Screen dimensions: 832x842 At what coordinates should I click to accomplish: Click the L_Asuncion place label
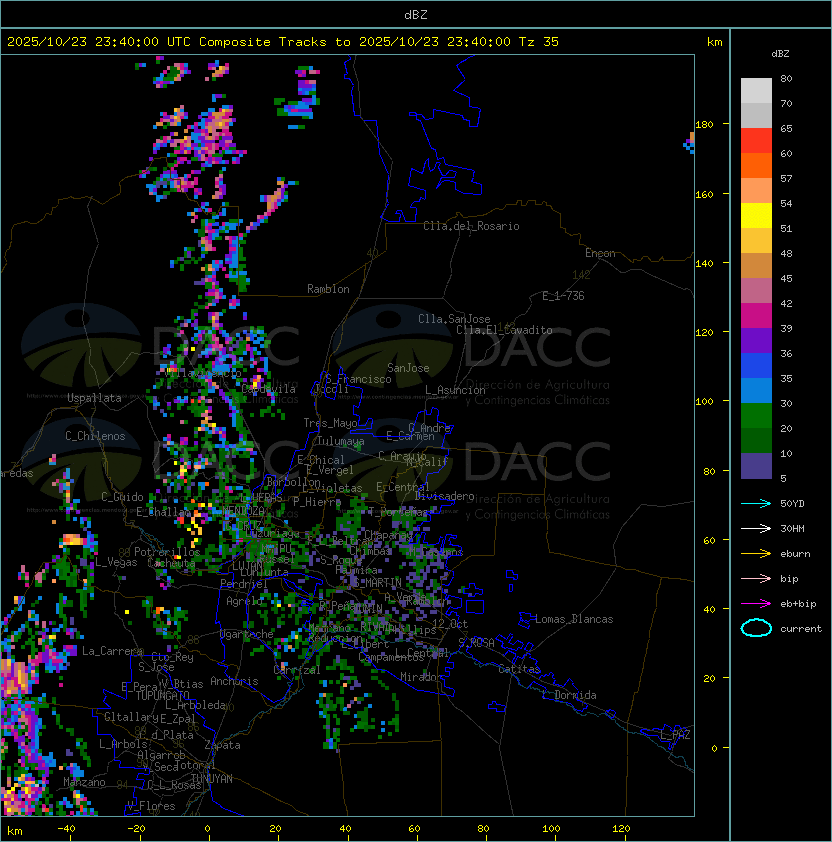[455, 390]
